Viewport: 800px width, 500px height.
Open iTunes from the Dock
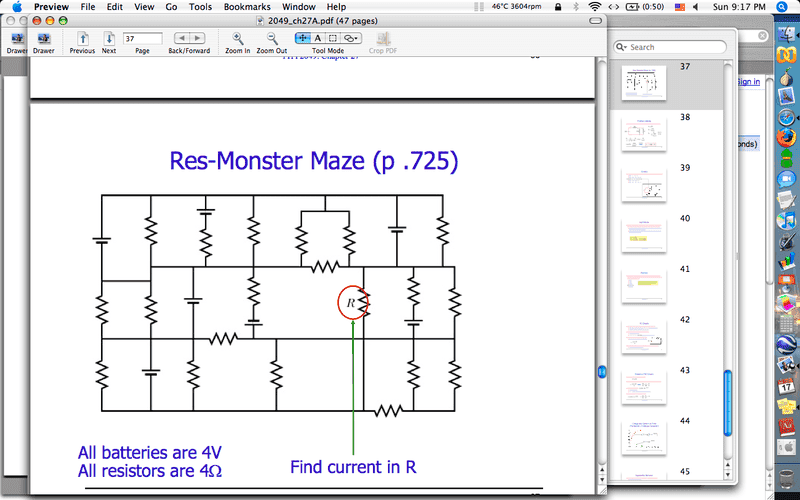pyautogui.click(x=786, y=220)
